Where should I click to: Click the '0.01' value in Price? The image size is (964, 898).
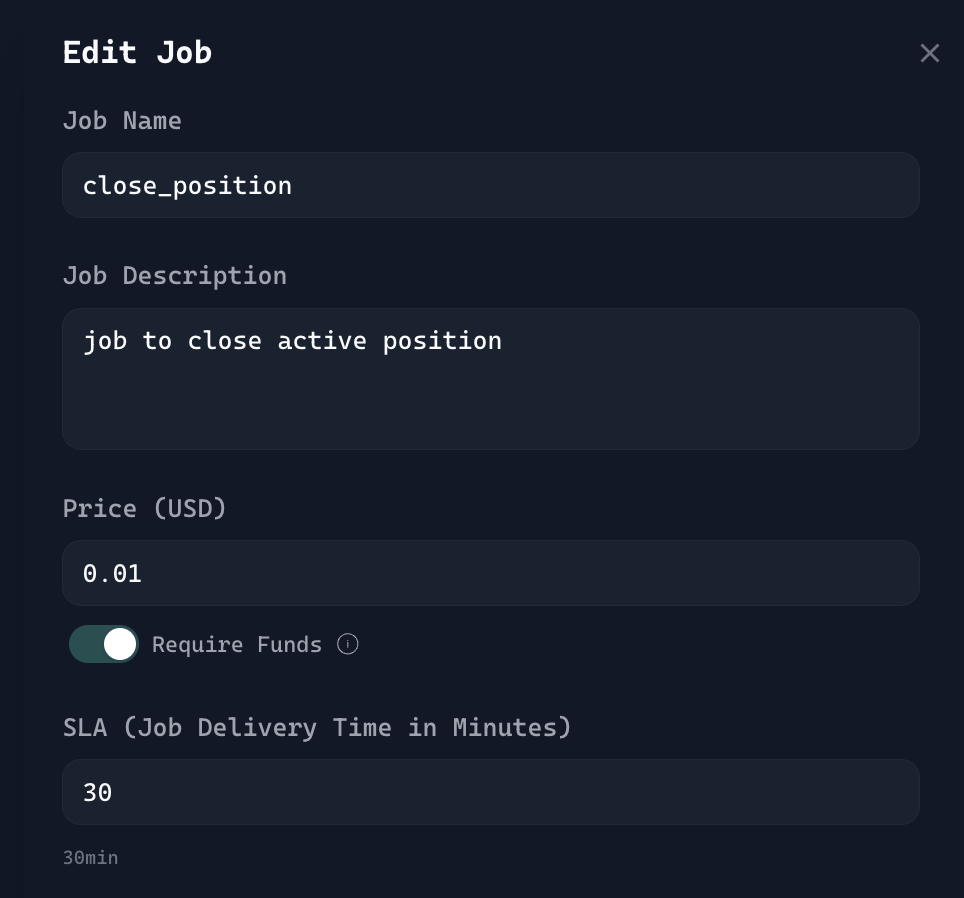click(112, 574)
